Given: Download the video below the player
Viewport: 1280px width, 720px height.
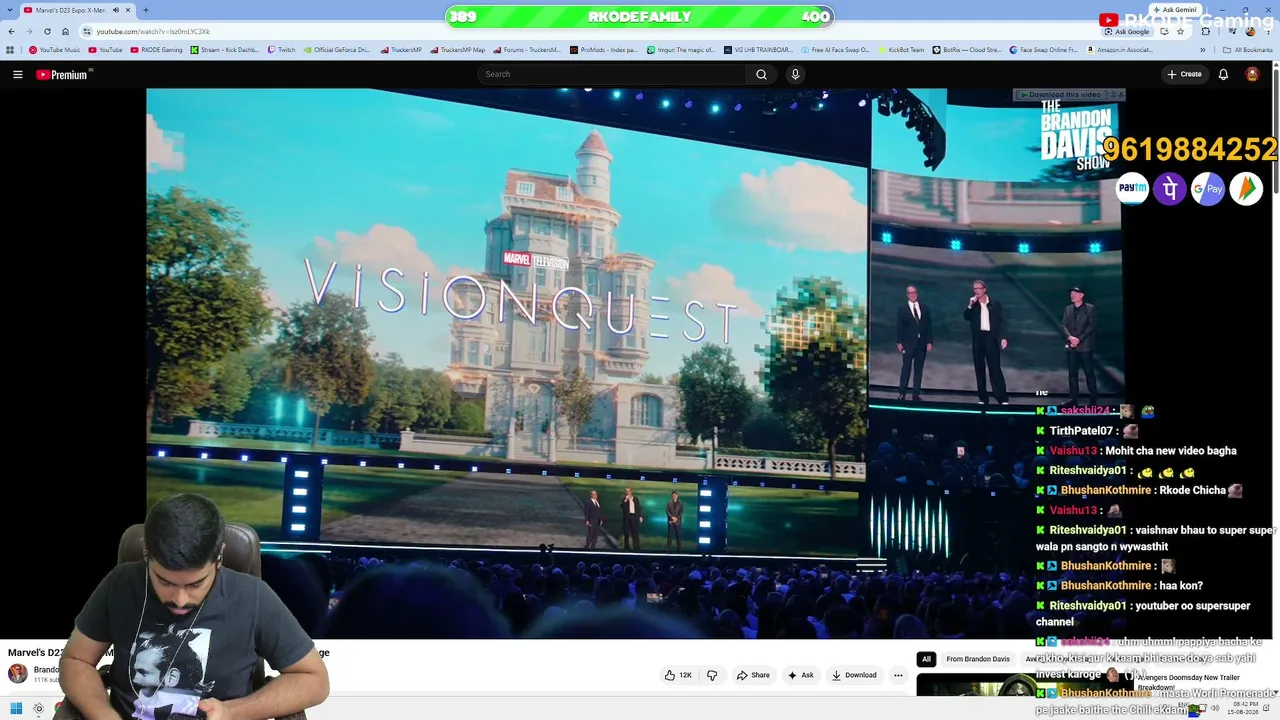Looking at the screenshot, I should [x=854, y=675].
